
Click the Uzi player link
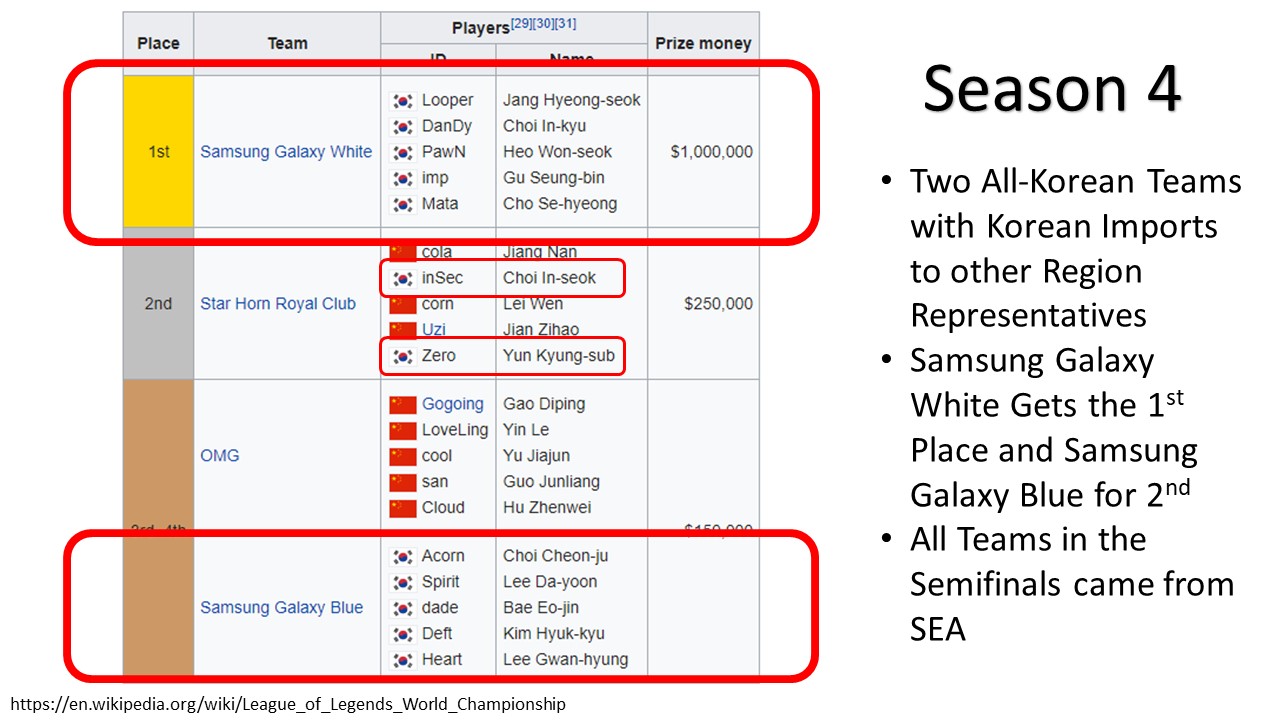click(x=435, y=330)
